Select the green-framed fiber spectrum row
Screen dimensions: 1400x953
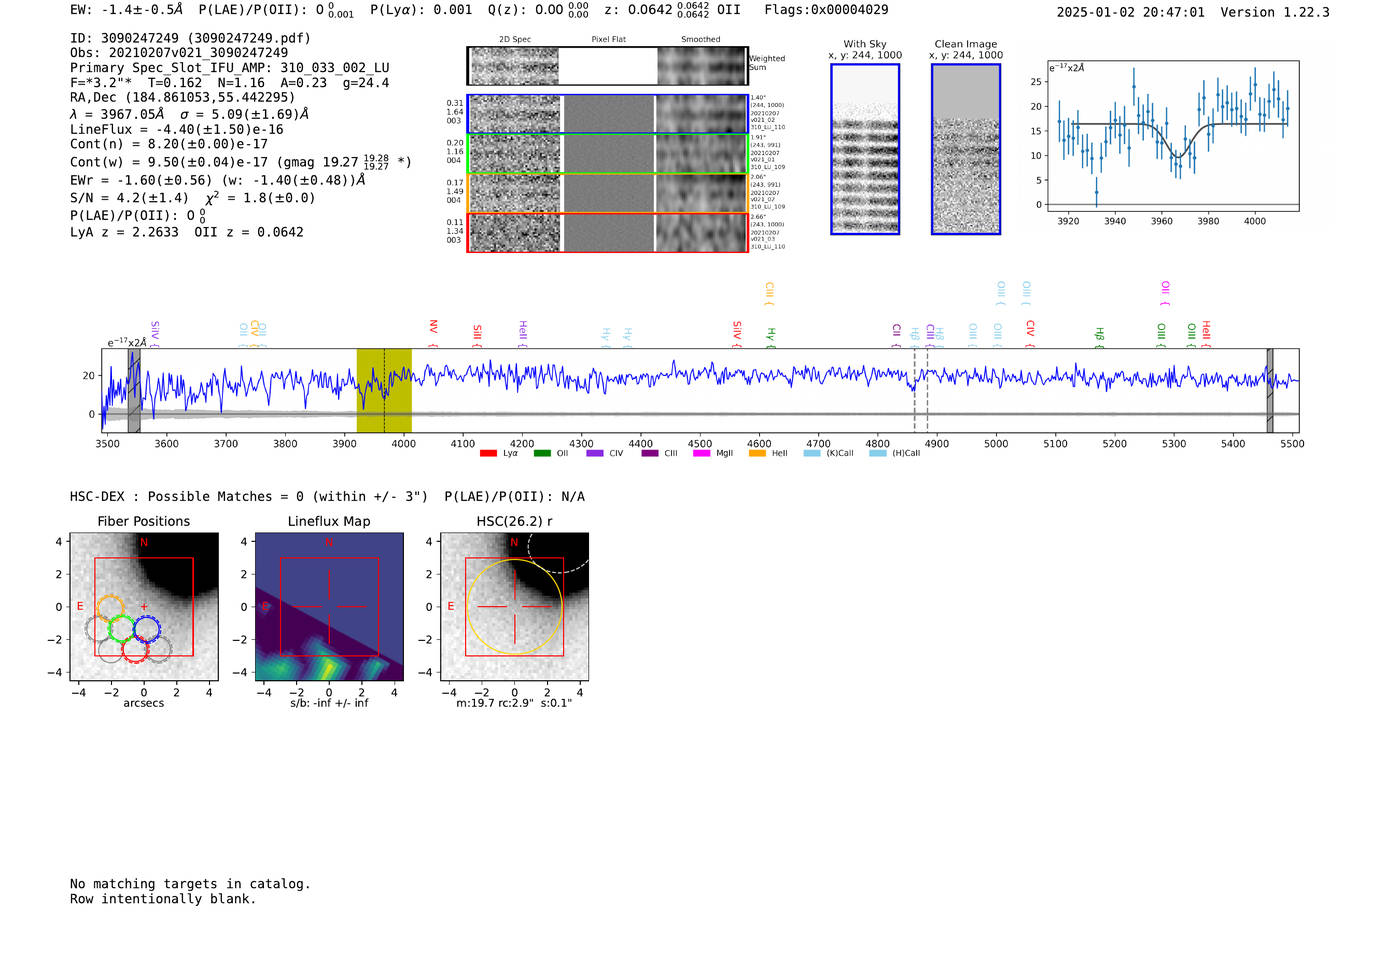pos(607,154)
